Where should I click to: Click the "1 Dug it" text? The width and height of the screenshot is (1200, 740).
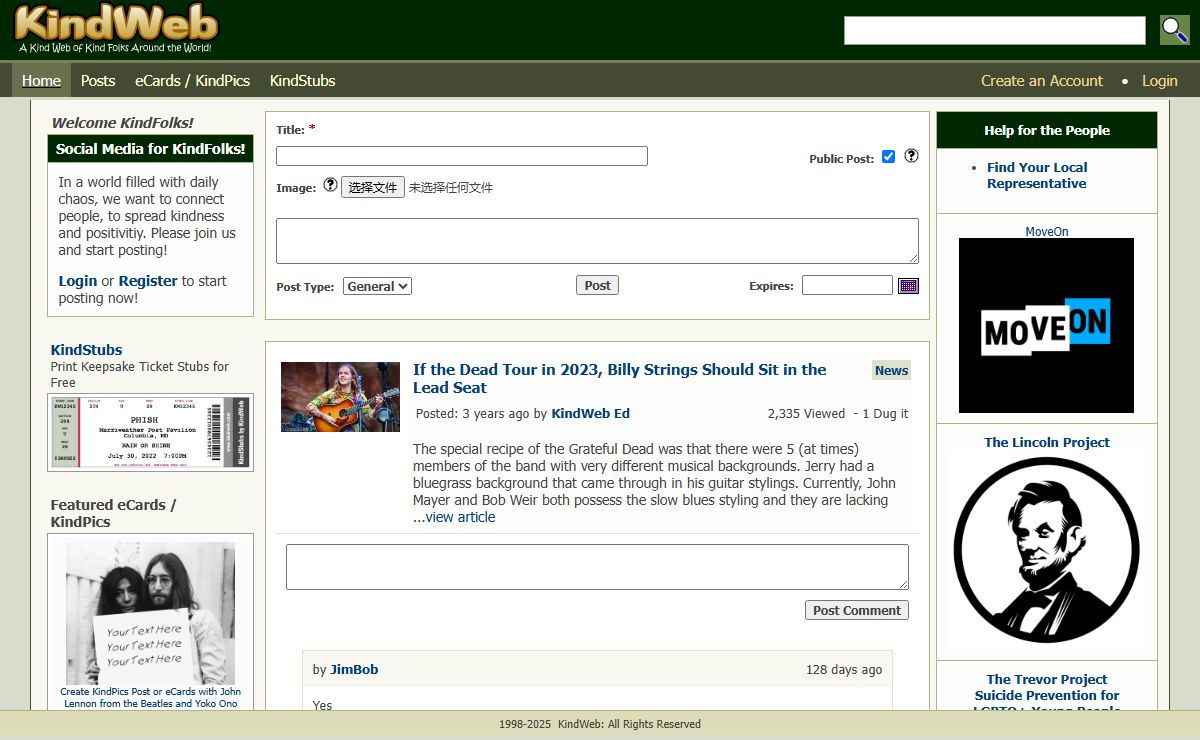pos(885,413)
